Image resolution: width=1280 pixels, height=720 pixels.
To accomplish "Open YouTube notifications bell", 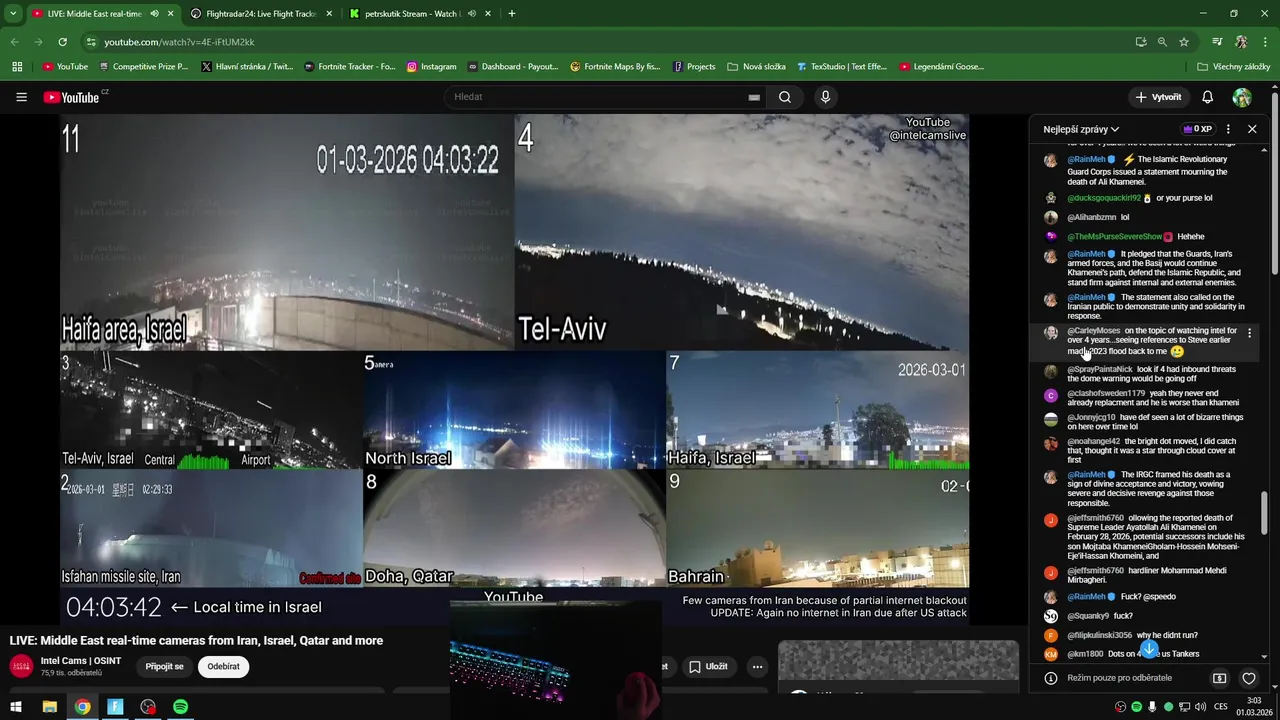I will click(1207, 97).
